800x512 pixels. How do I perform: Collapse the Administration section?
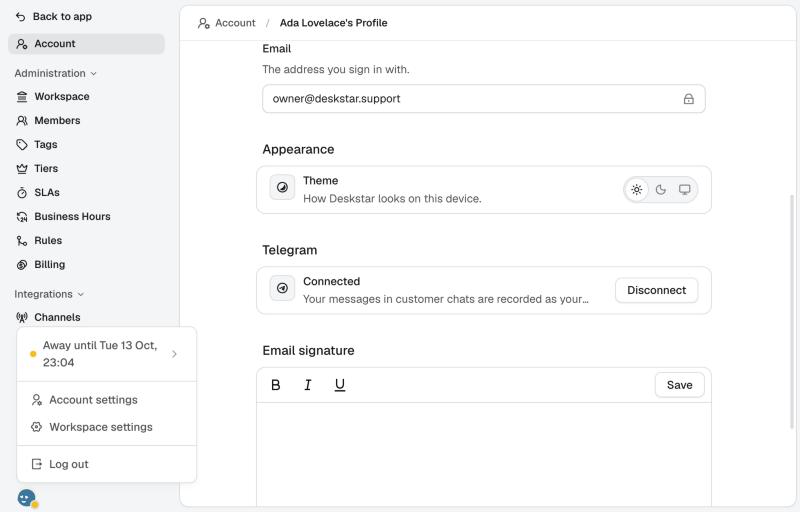55,73
